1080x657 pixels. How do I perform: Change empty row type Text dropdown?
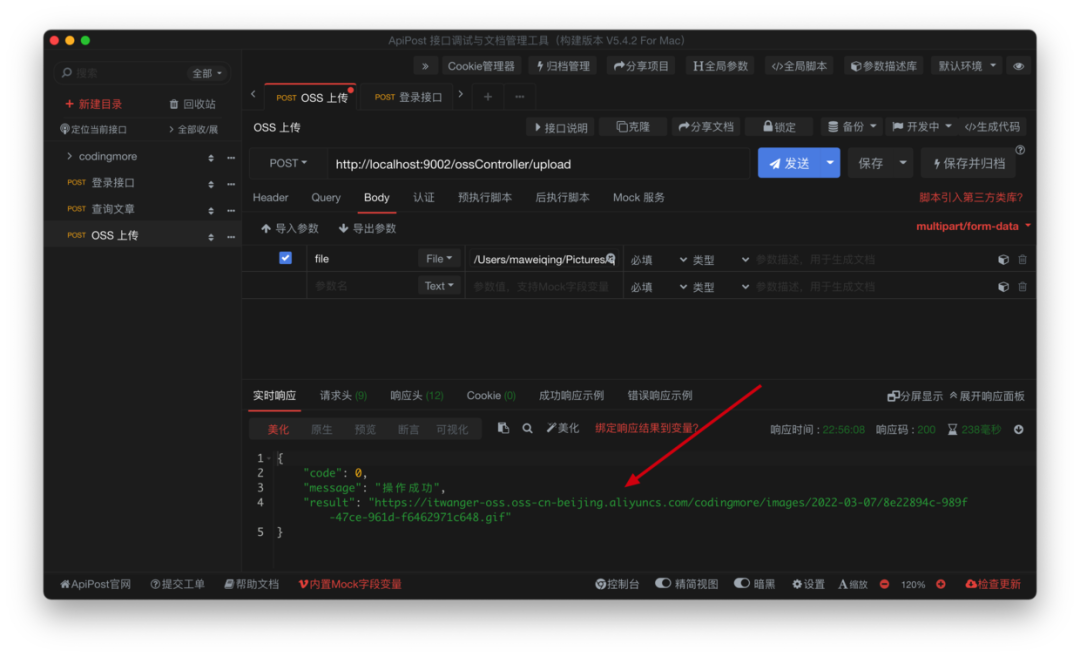[x=438, y=286]
